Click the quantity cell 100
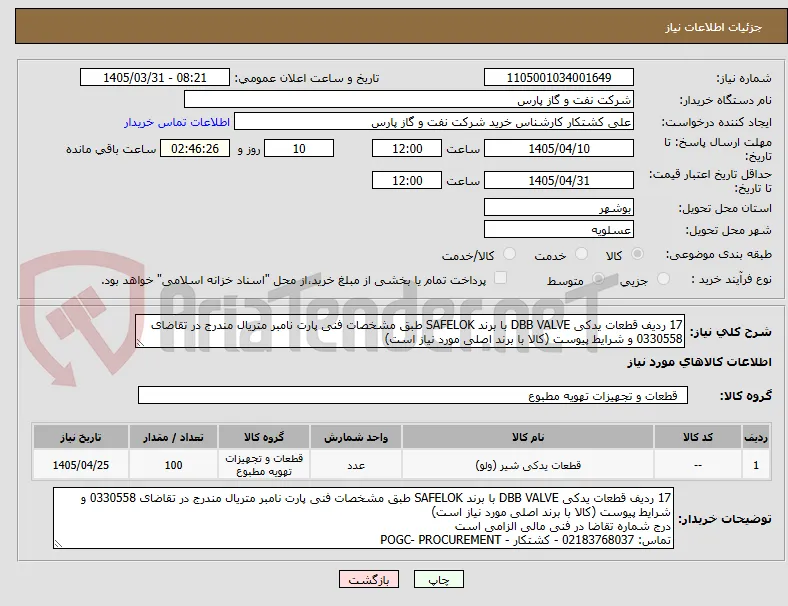Viewport: 788px width, 606px height. coord(173,465)
